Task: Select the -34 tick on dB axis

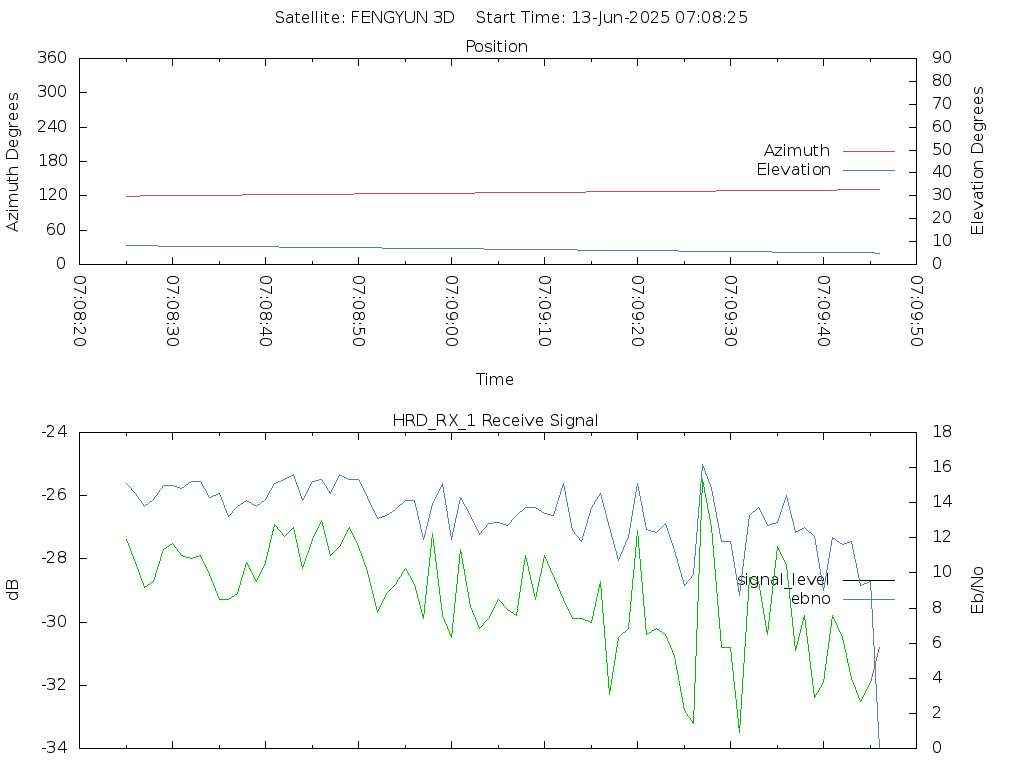Action: [54, 748]
